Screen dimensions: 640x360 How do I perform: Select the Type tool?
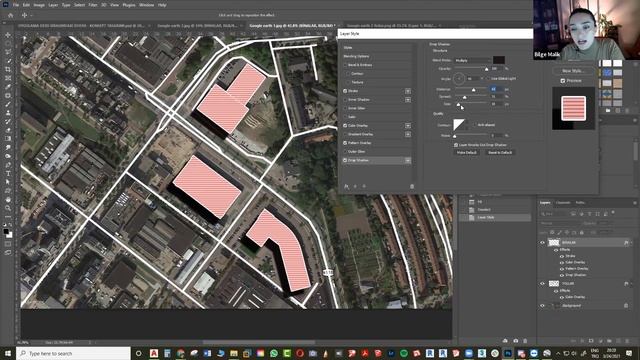(8, 173)
